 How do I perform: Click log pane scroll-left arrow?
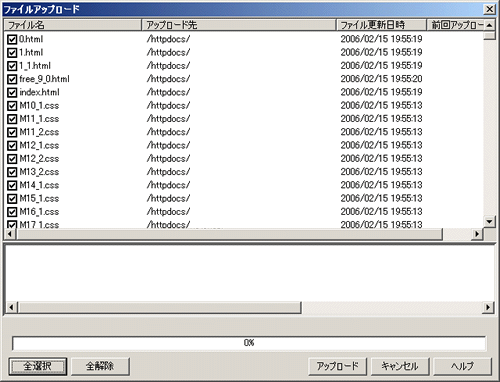click(x=11, y=307)
